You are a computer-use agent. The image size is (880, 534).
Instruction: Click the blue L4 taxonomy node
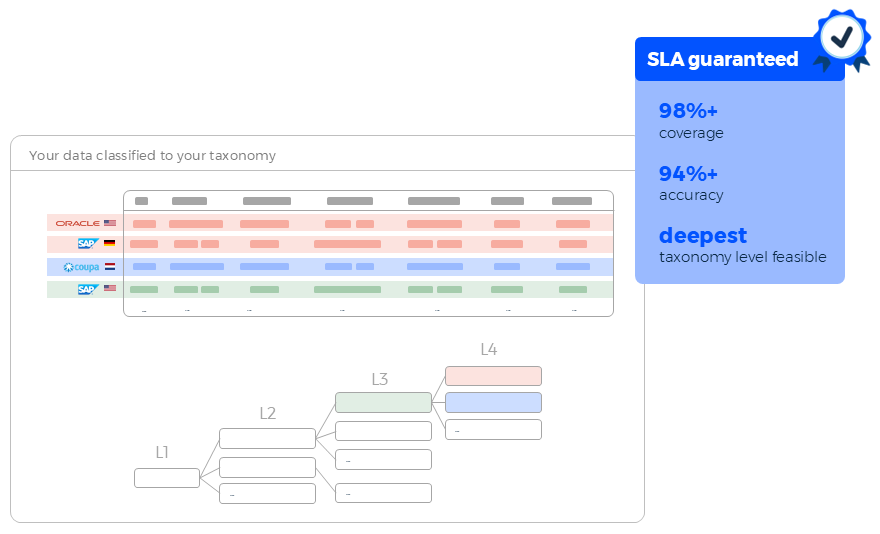(x=493, y=402)
